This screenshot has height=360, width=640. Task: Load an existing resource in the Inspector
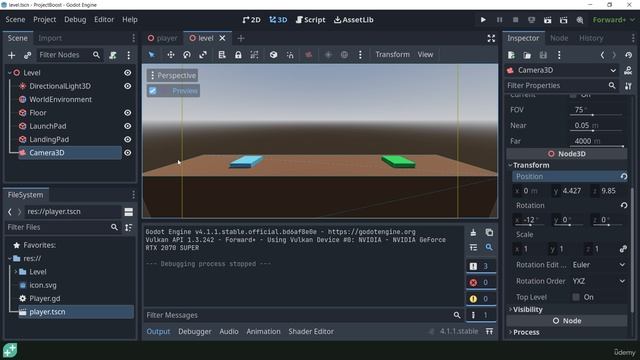(527, 55)
